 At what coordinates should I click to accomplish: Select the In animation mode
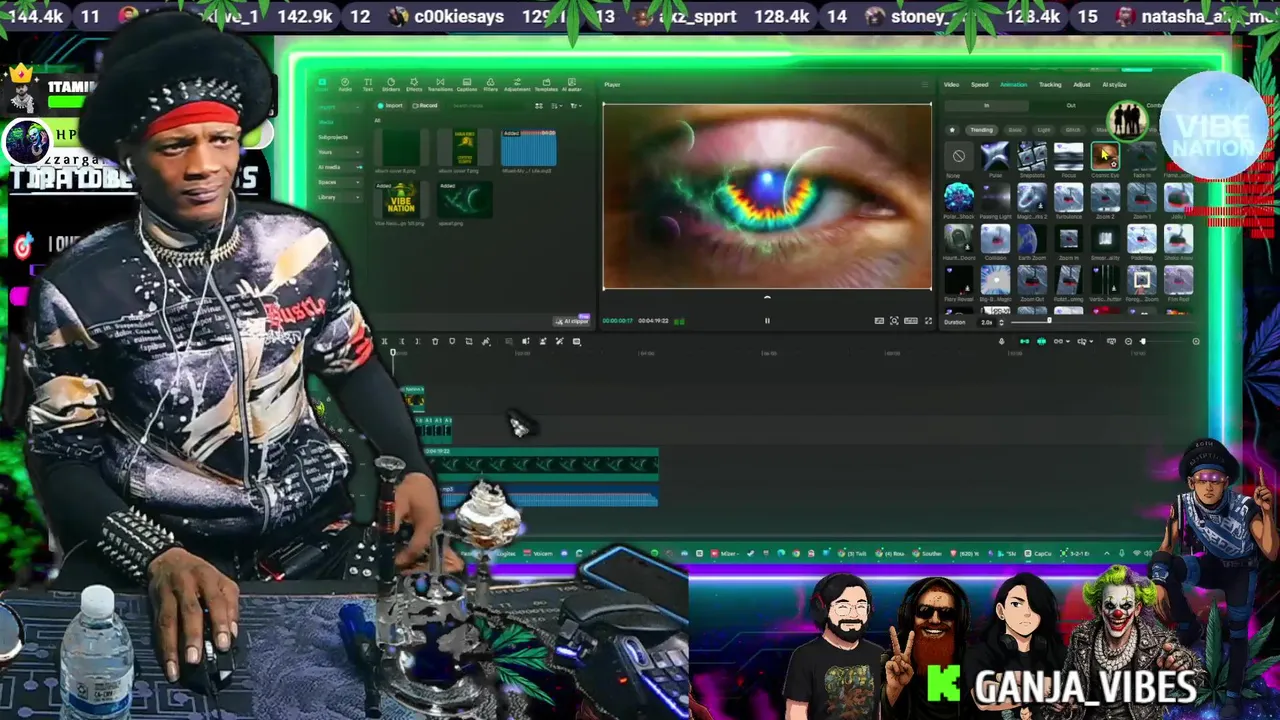987,105
